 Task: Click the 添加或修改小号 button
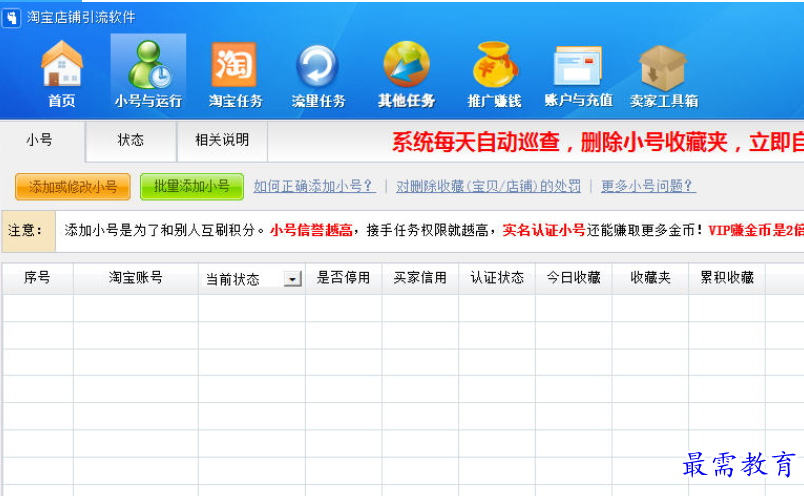point(73,186)
